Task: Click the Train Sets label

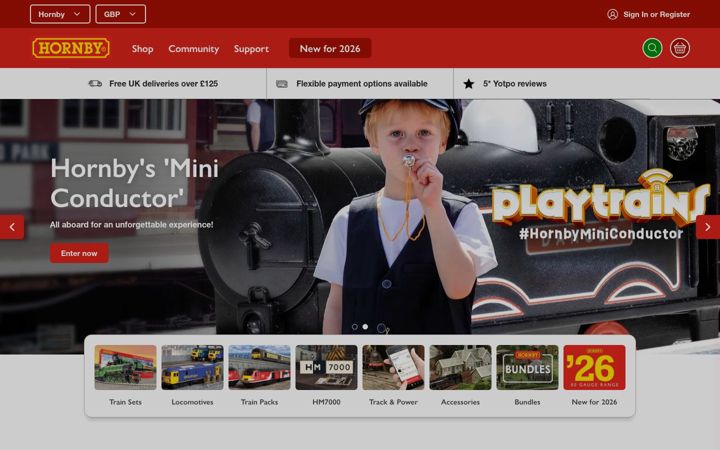Action: click(x=125, y=402)
